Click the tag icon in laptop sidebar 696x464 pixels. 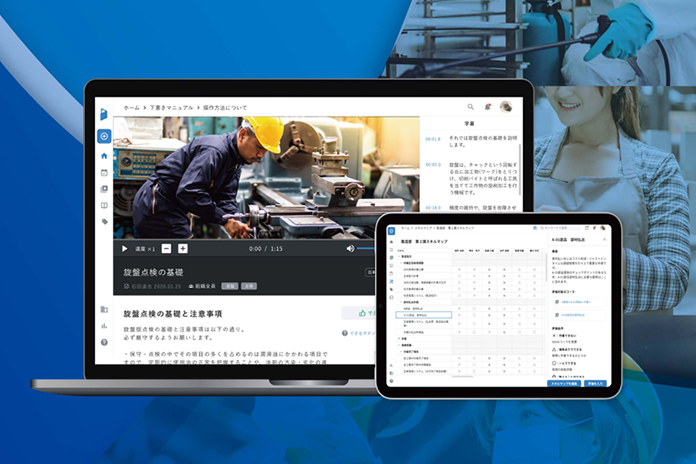tap(104, 221)
